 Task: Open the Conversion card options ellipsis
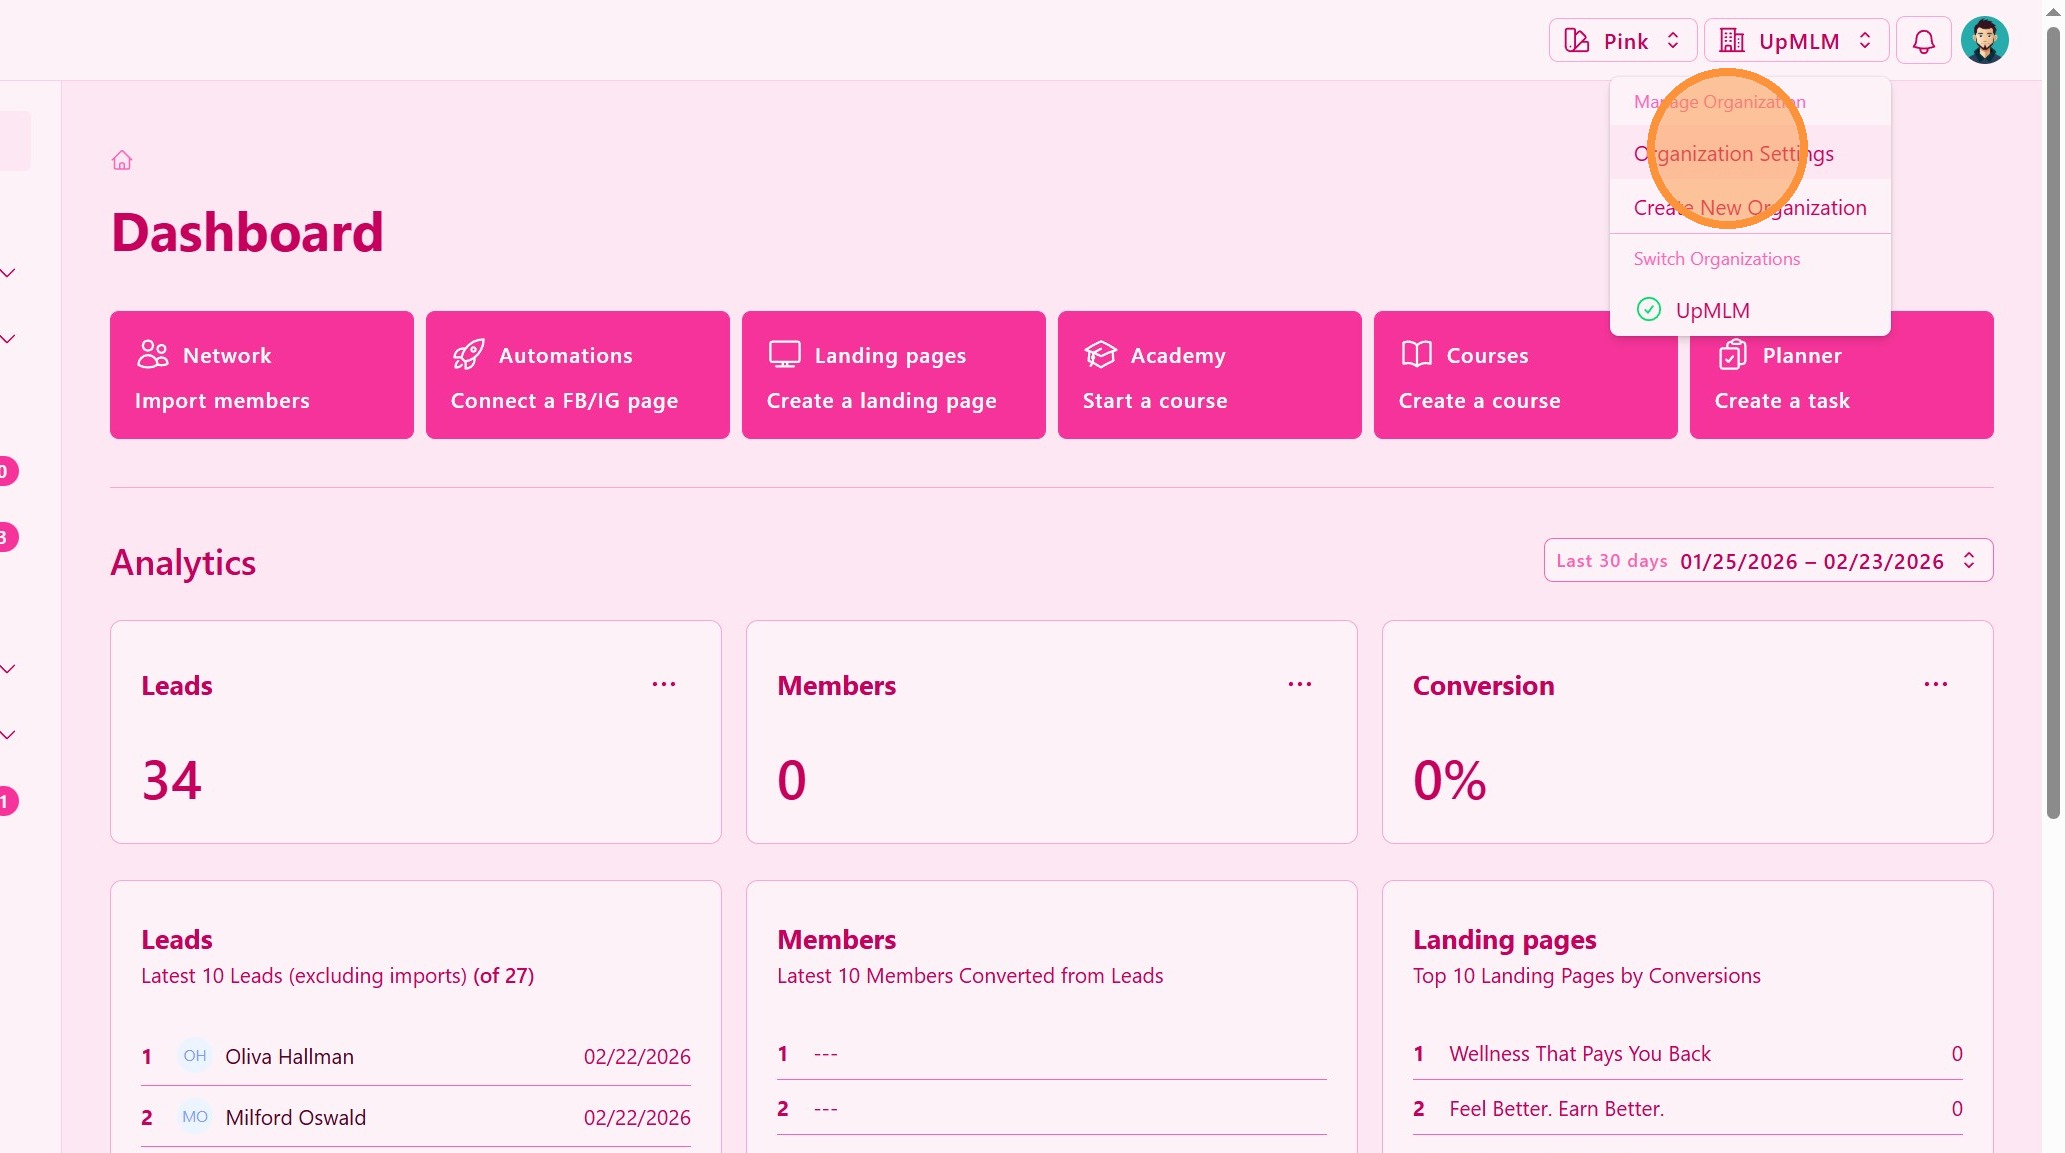point(1935,685)
